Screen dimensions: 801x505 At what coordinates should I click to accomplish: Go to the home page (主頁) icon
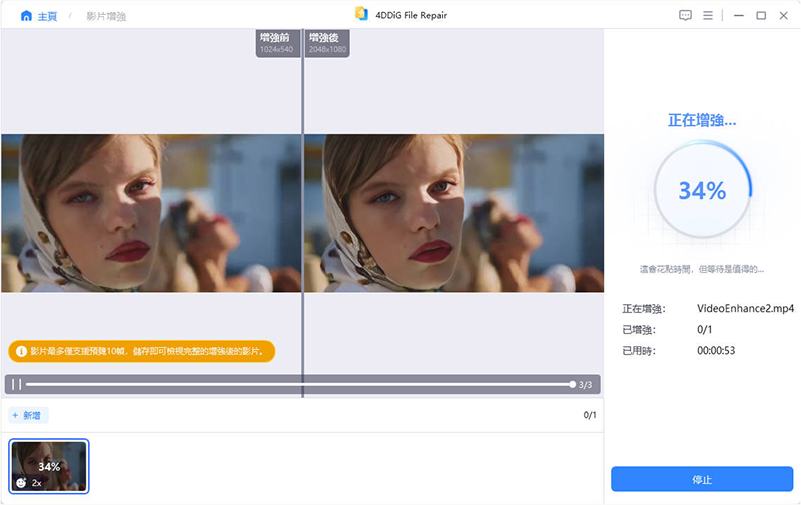coord(26,16)
